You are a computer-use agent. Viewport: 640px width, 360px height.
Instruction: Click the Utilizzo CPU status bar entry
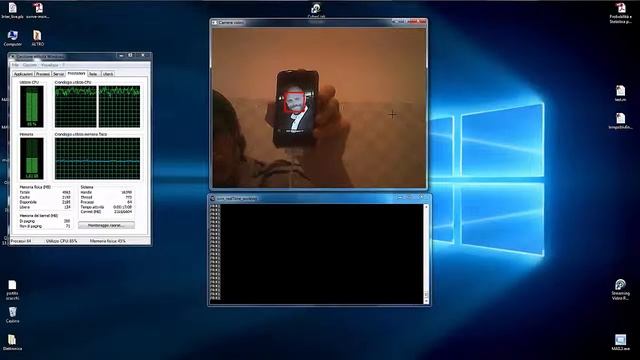tap(61, 241)
